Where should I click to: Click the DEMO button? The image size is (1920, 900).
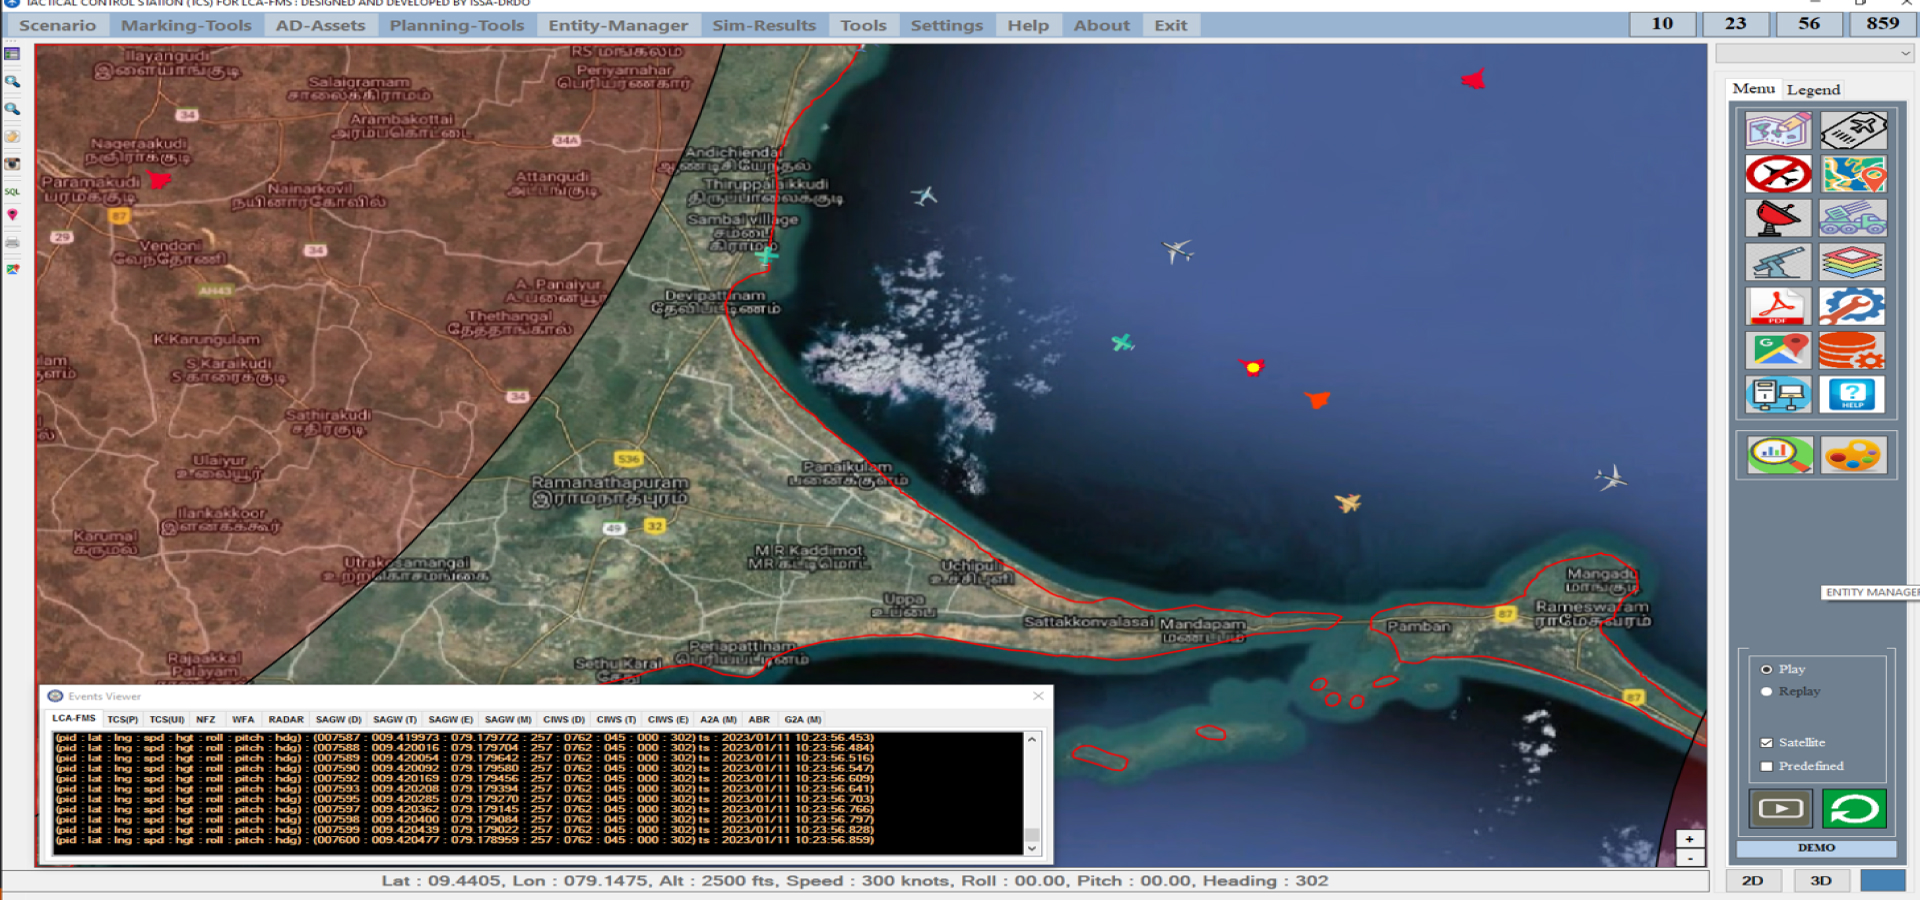tap(1816, 847)
